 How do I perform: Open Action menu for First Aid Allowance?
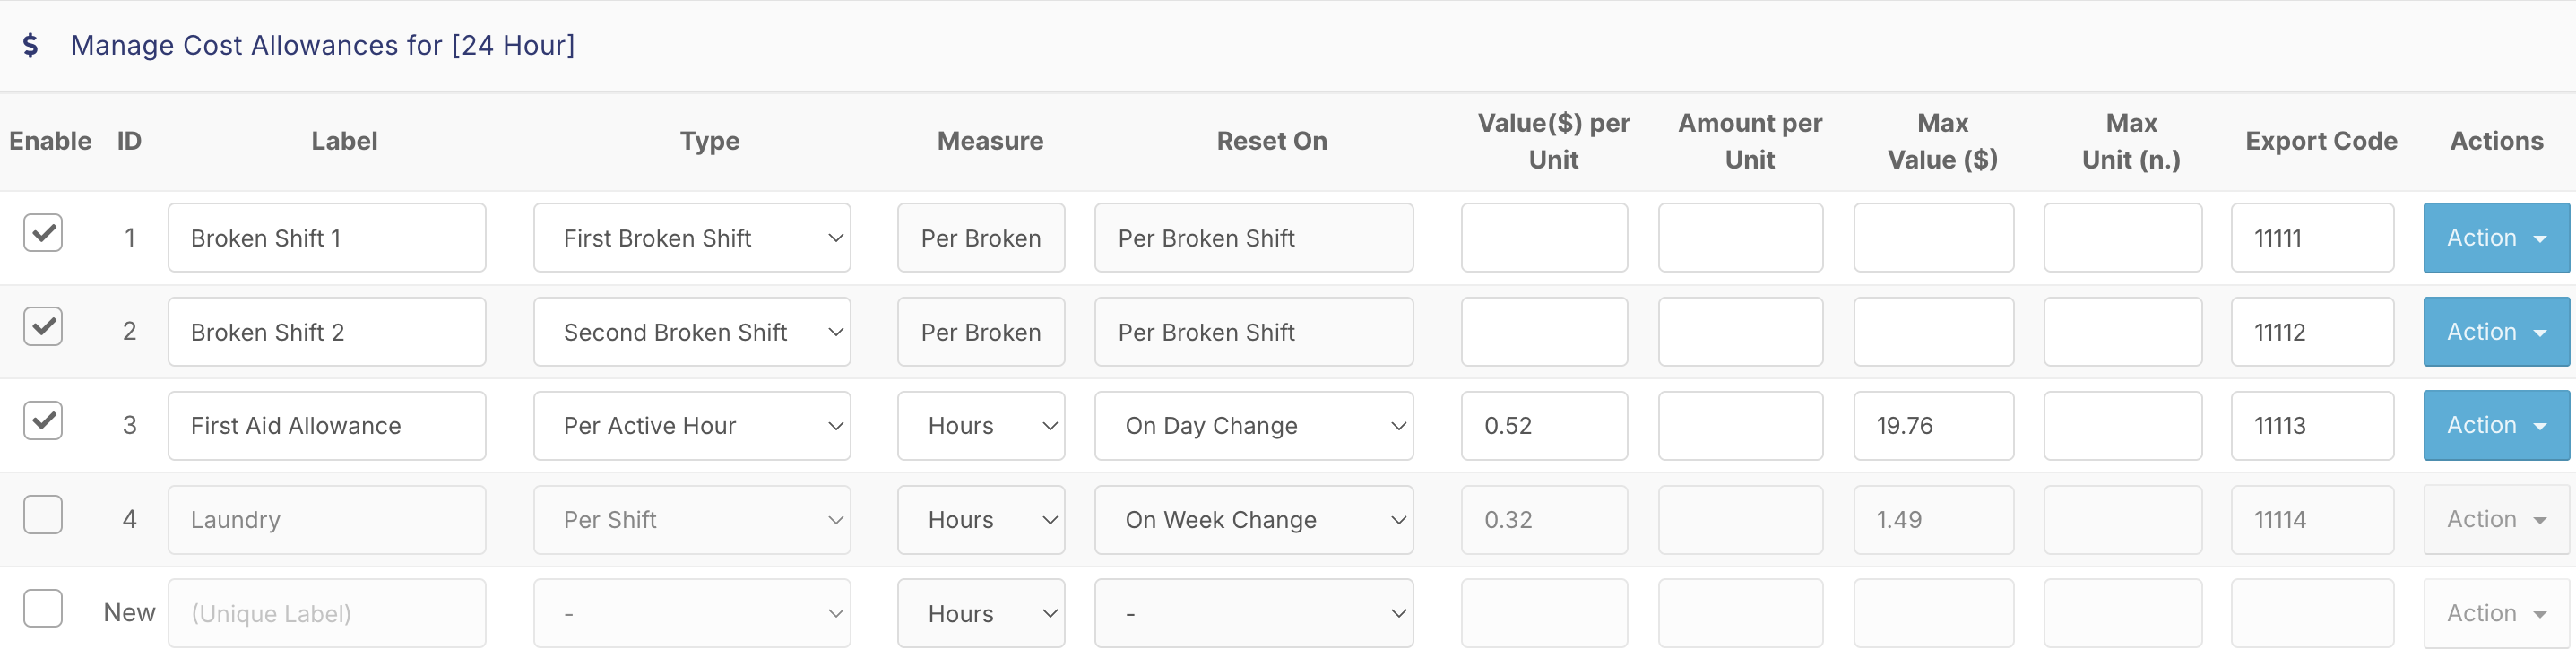click(2495, 426)
